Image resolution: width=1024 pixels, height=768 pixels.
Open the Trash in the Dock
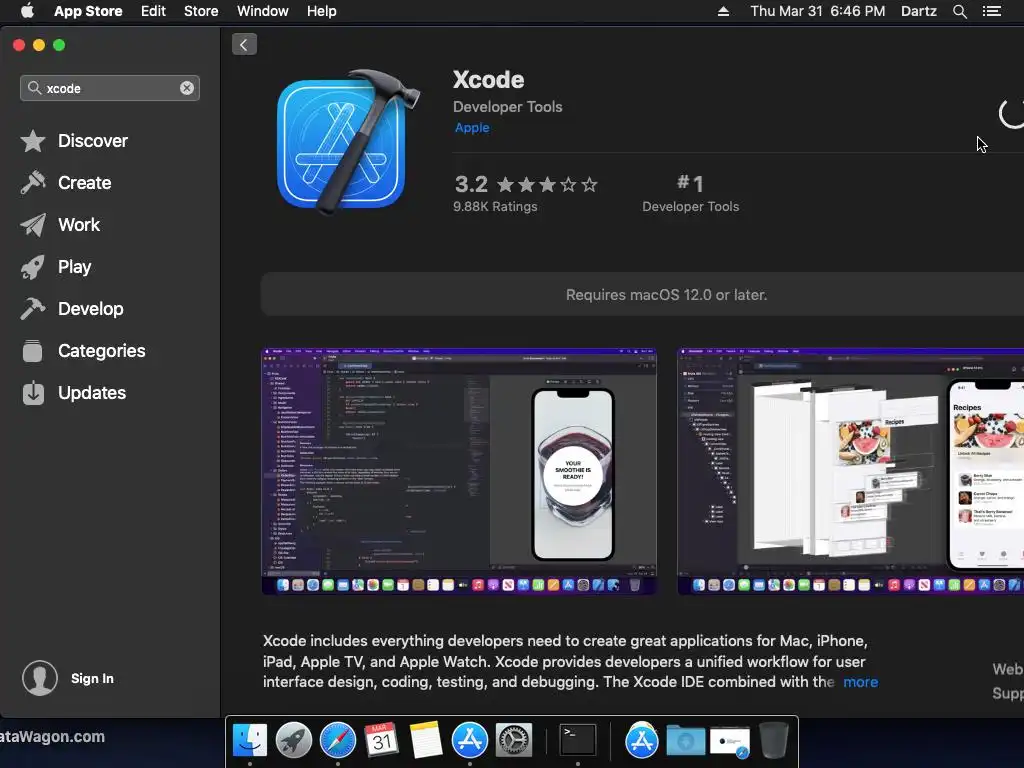(774, 741)
